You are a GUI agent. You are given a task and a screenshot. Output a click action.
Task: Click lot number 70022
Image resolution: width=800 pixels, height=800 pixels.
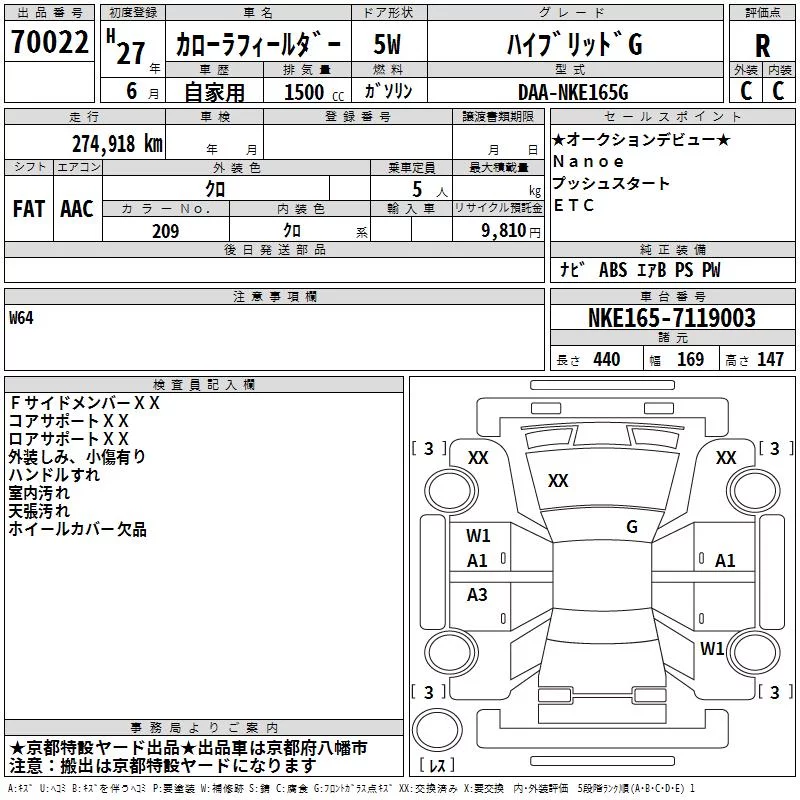point(49,42)
